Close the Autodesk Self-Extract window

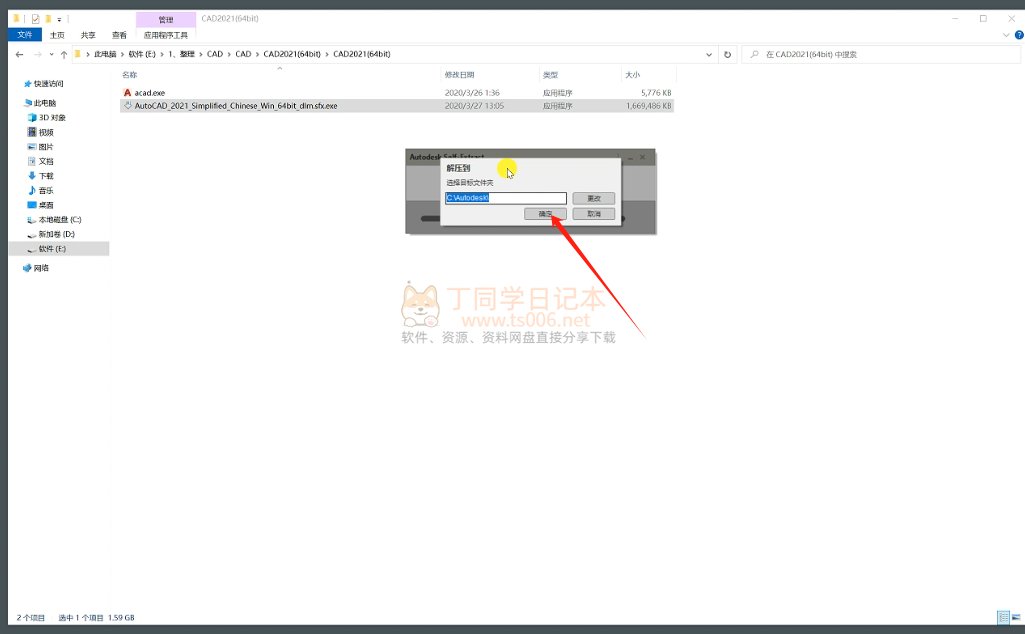click(643, 157)
